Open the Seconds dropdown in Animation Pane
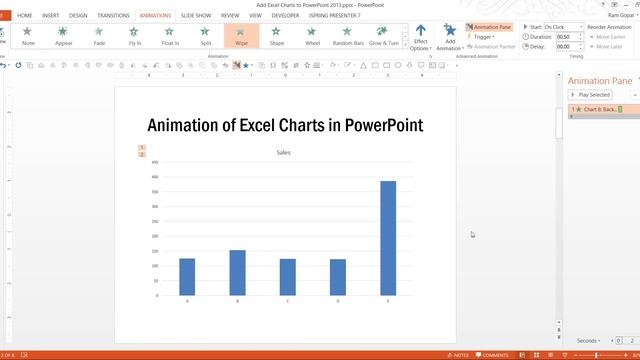Image resolution: width=640 pixels, height=360 pixels. [x=588, y=340]
